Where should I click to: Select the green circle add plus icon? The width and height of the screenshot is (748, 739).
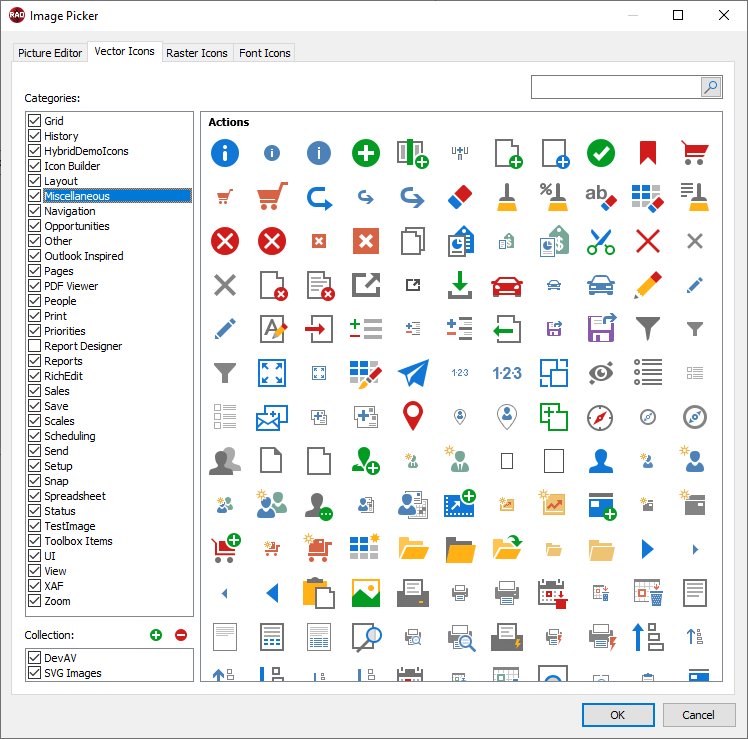(366, 153)
